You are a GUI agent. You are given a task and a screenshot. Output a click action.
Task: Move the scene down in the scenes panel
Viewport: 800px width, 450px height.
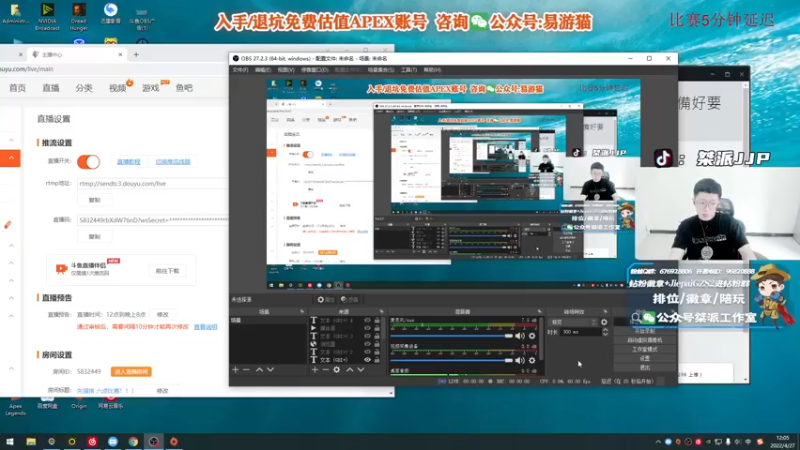click(x=270, y=369)
